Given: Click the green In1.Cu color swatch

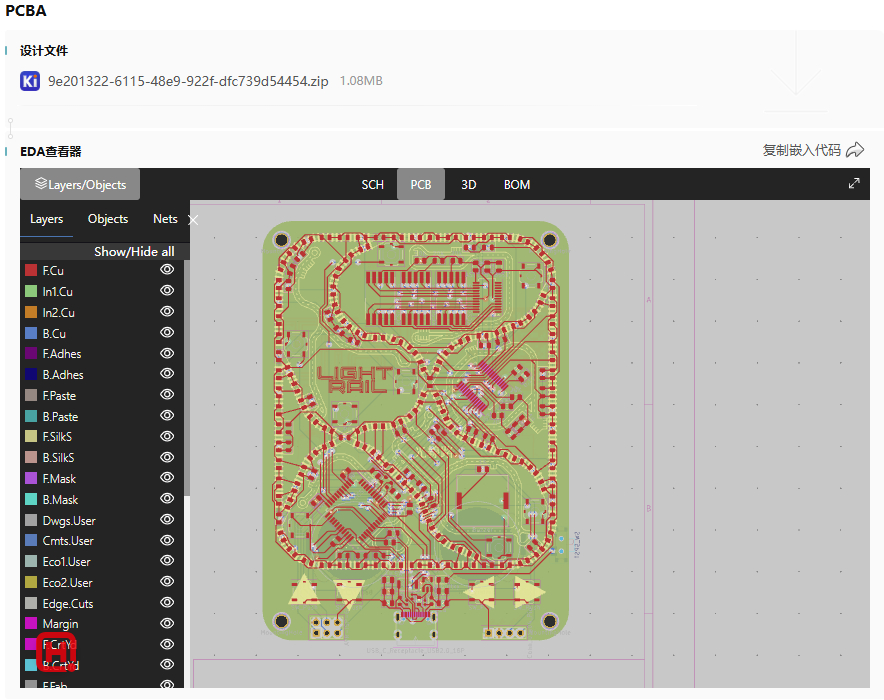Looking at the screenshot, I should pyautogui.click(x=31, y=291).
